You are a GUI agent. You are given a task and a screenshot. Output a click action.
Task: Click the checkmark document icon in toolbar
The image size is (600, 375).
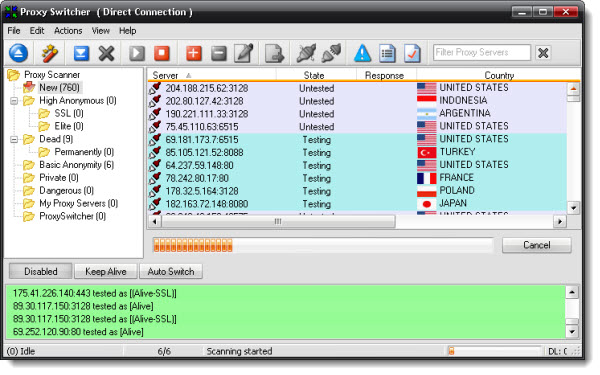pyautogui.click(x=412, y=53)
